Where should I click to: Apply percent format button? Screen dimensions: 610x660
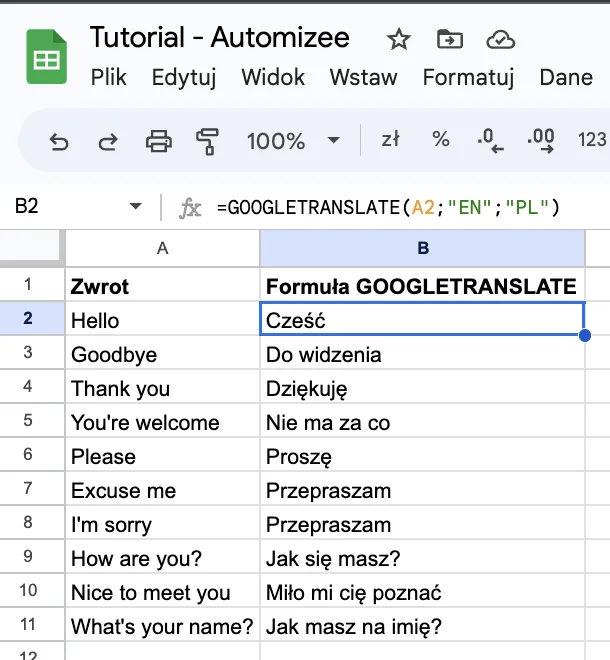(440, 139)
